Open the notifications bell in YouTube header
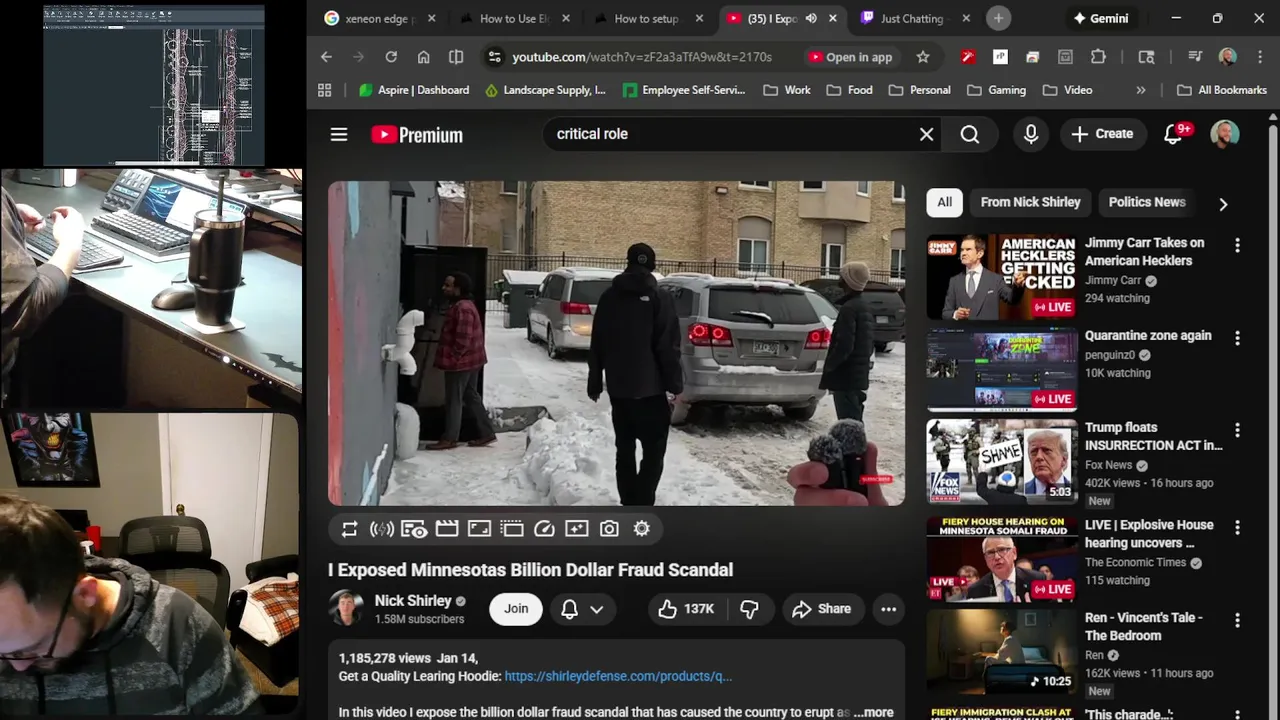The height and width of the screenshot is (720, 1280). point(1174,134)
